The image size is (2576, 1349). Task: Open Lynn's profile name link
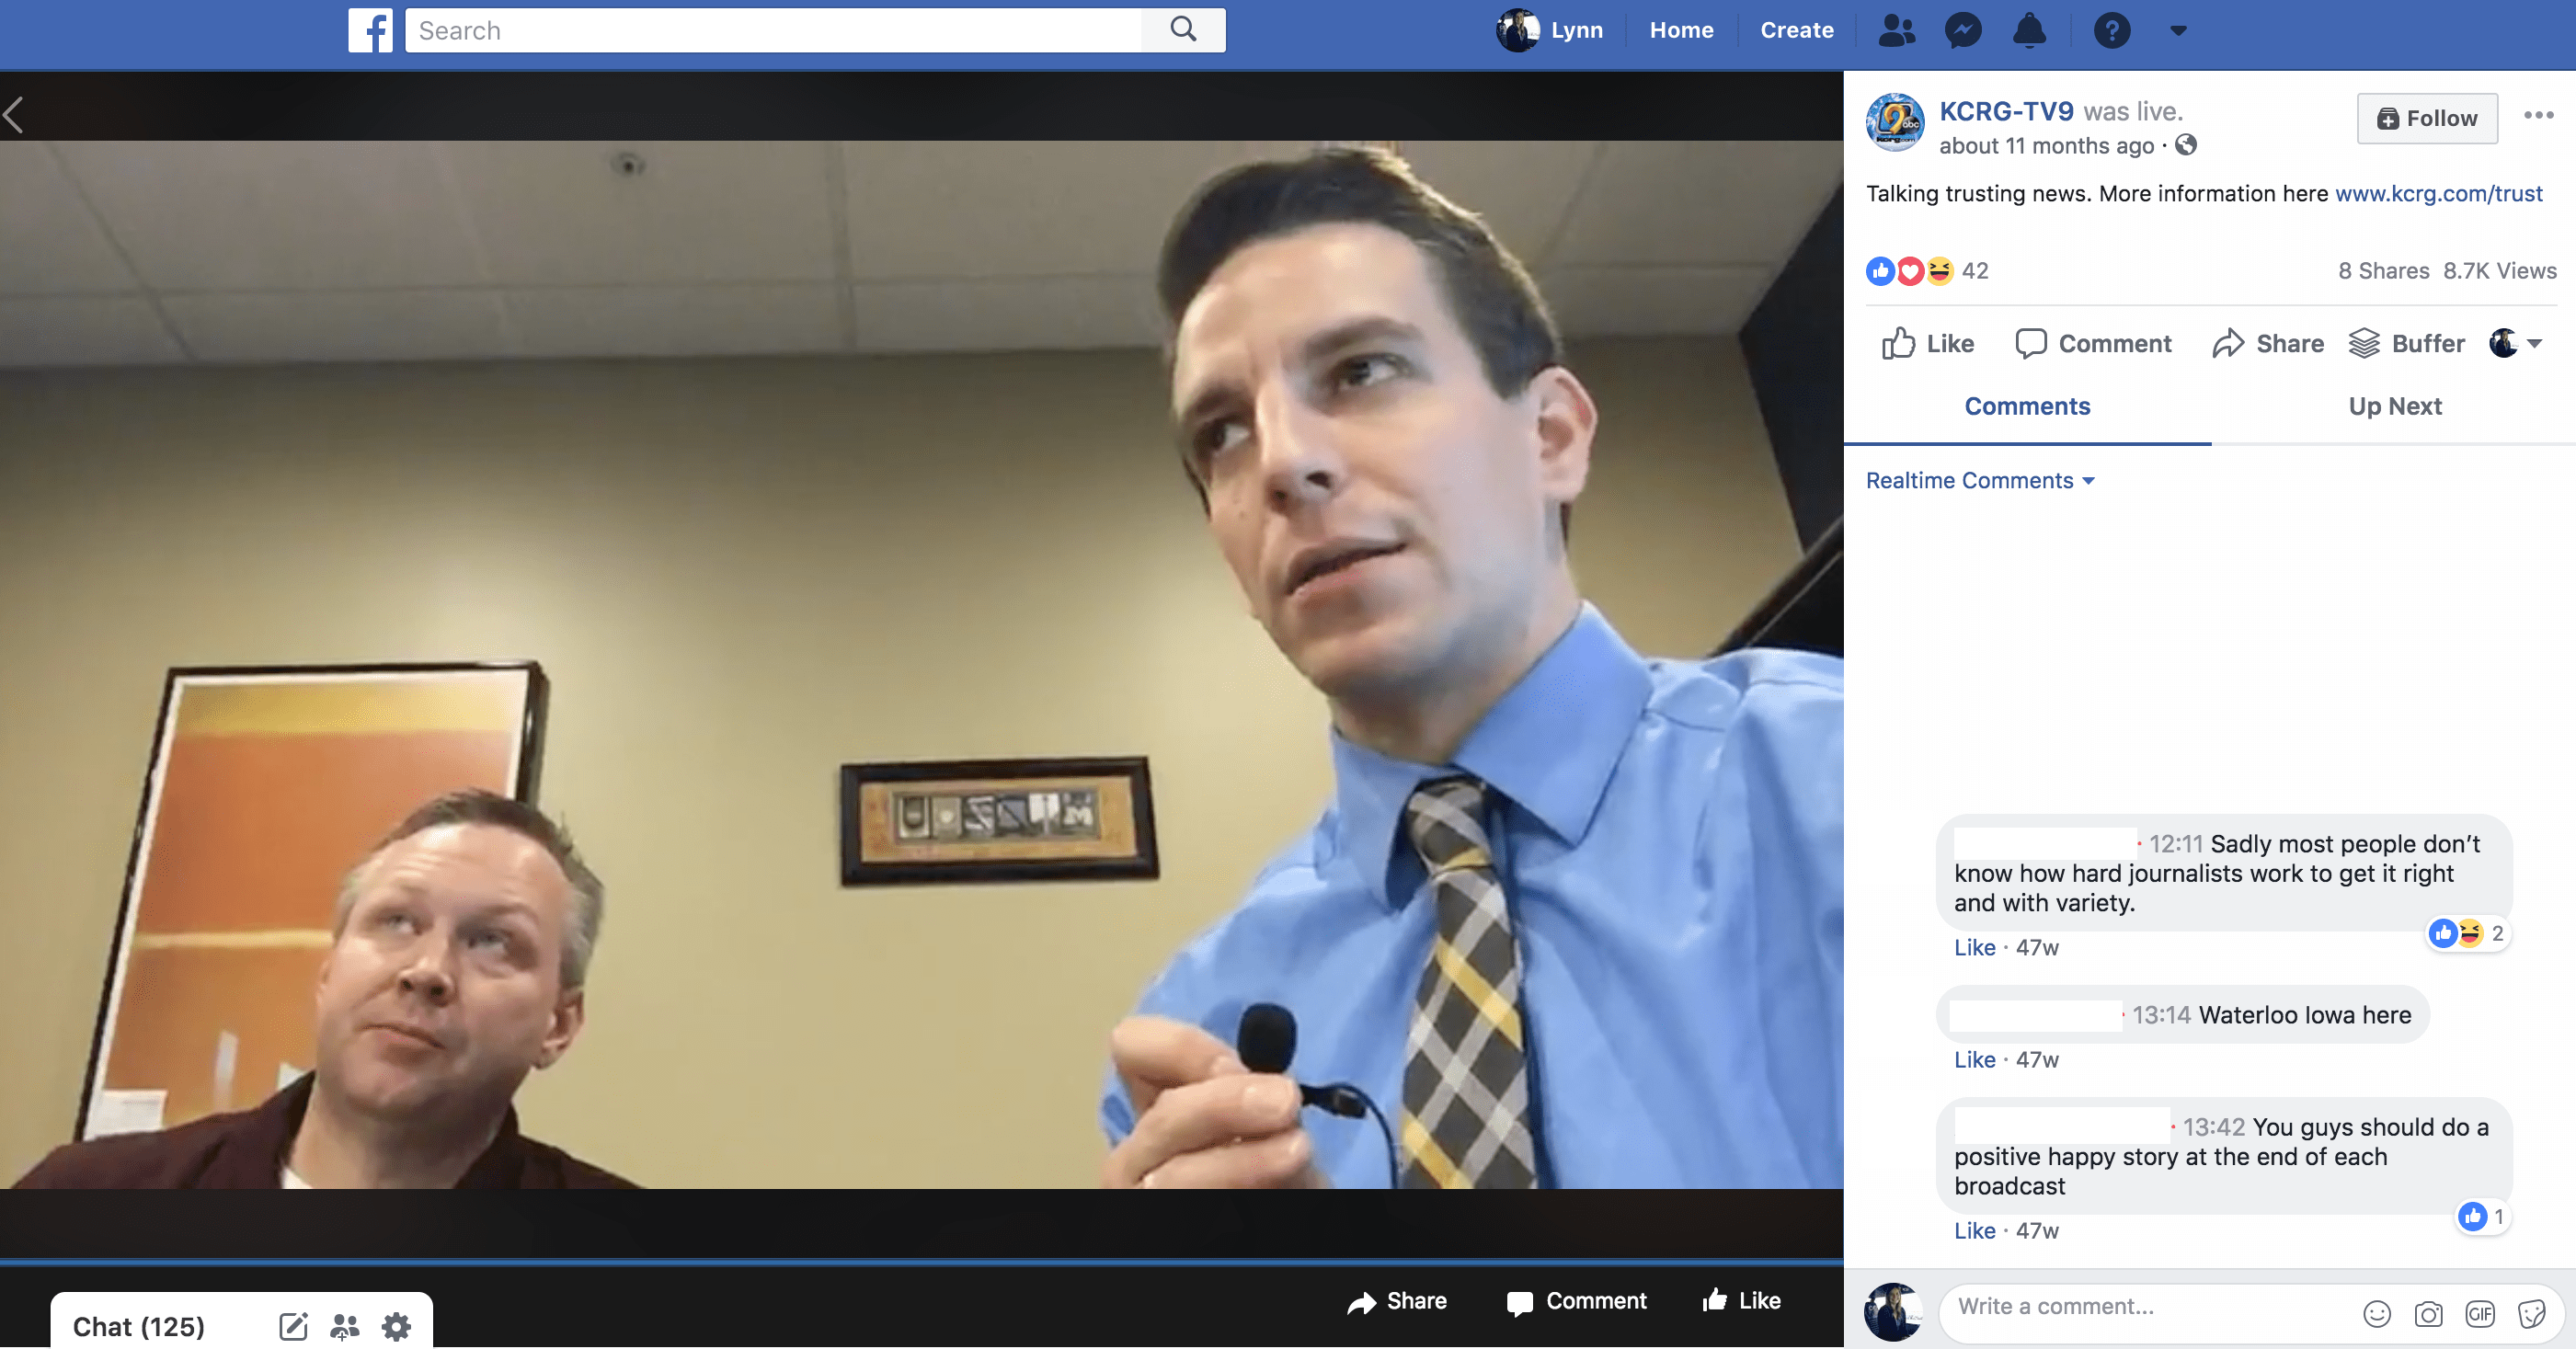point(1576,30)
